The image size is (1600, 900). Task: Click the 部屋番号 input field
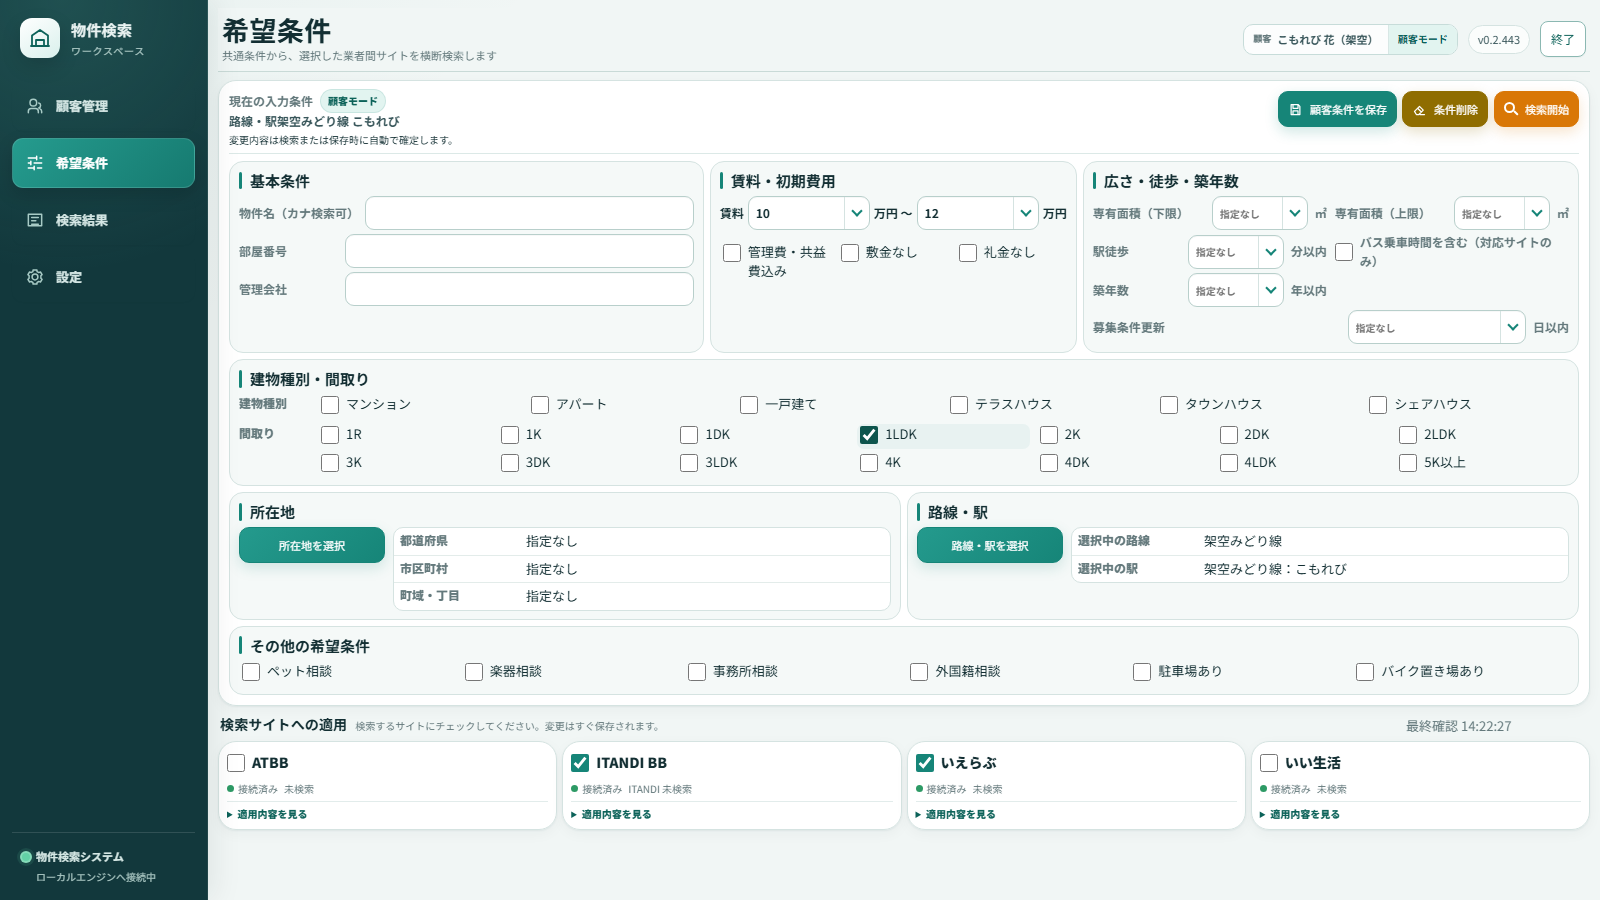(x=519, y=251)
